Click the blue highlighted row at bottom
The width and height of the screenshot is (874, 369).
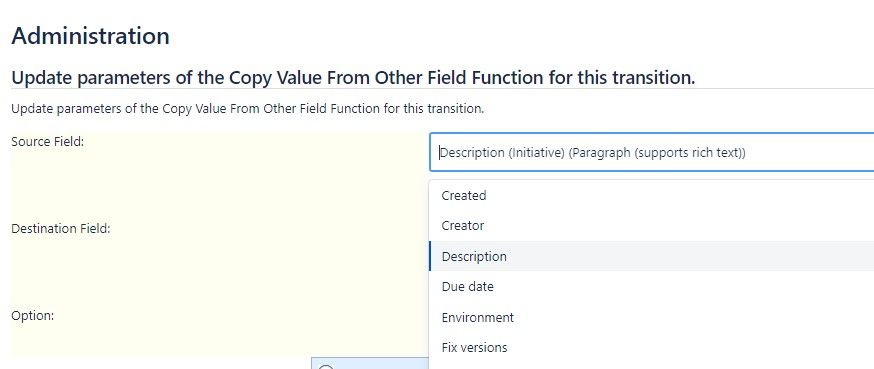tap(370, 363)
